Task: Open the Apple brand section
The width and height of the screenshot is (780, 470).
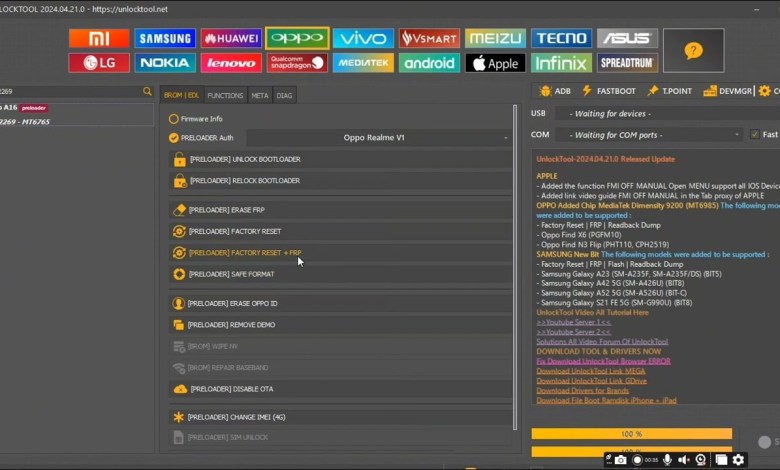Action: coord(495,63)
